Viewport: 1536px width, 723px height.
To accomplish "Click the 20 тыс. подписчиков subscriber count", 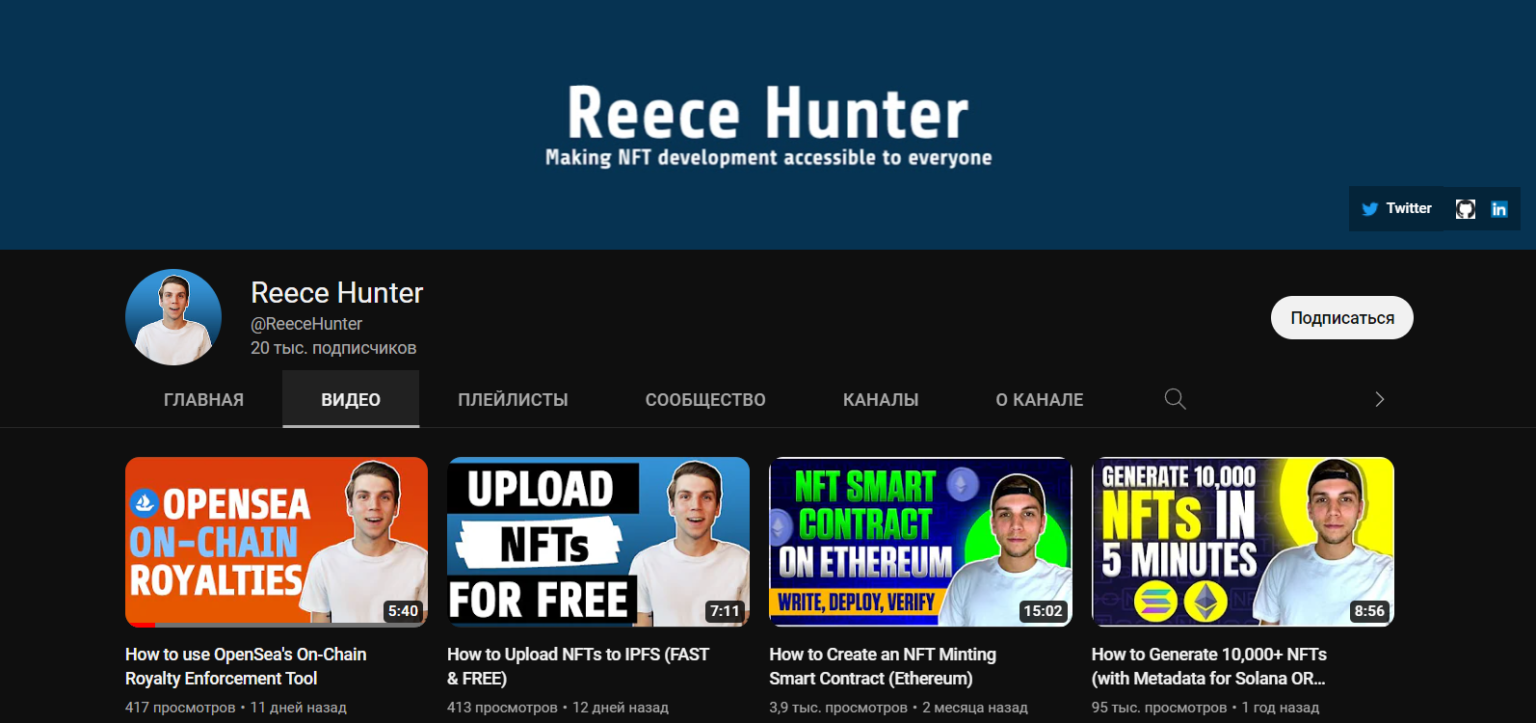I will 333,348.
